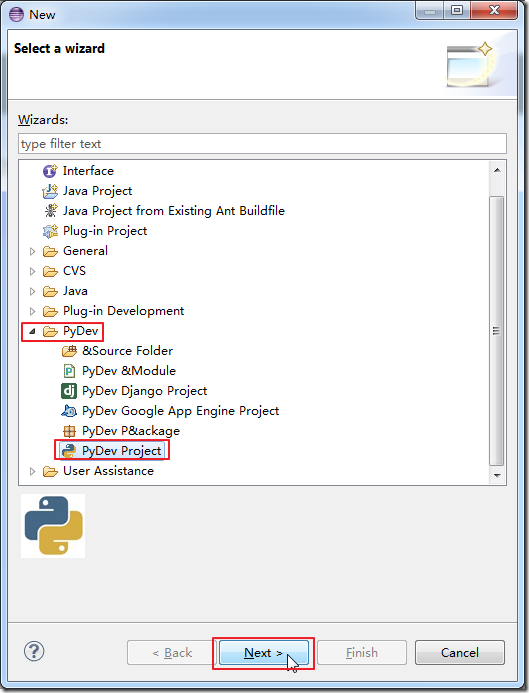Select the Java folder label

click(75, 291)
